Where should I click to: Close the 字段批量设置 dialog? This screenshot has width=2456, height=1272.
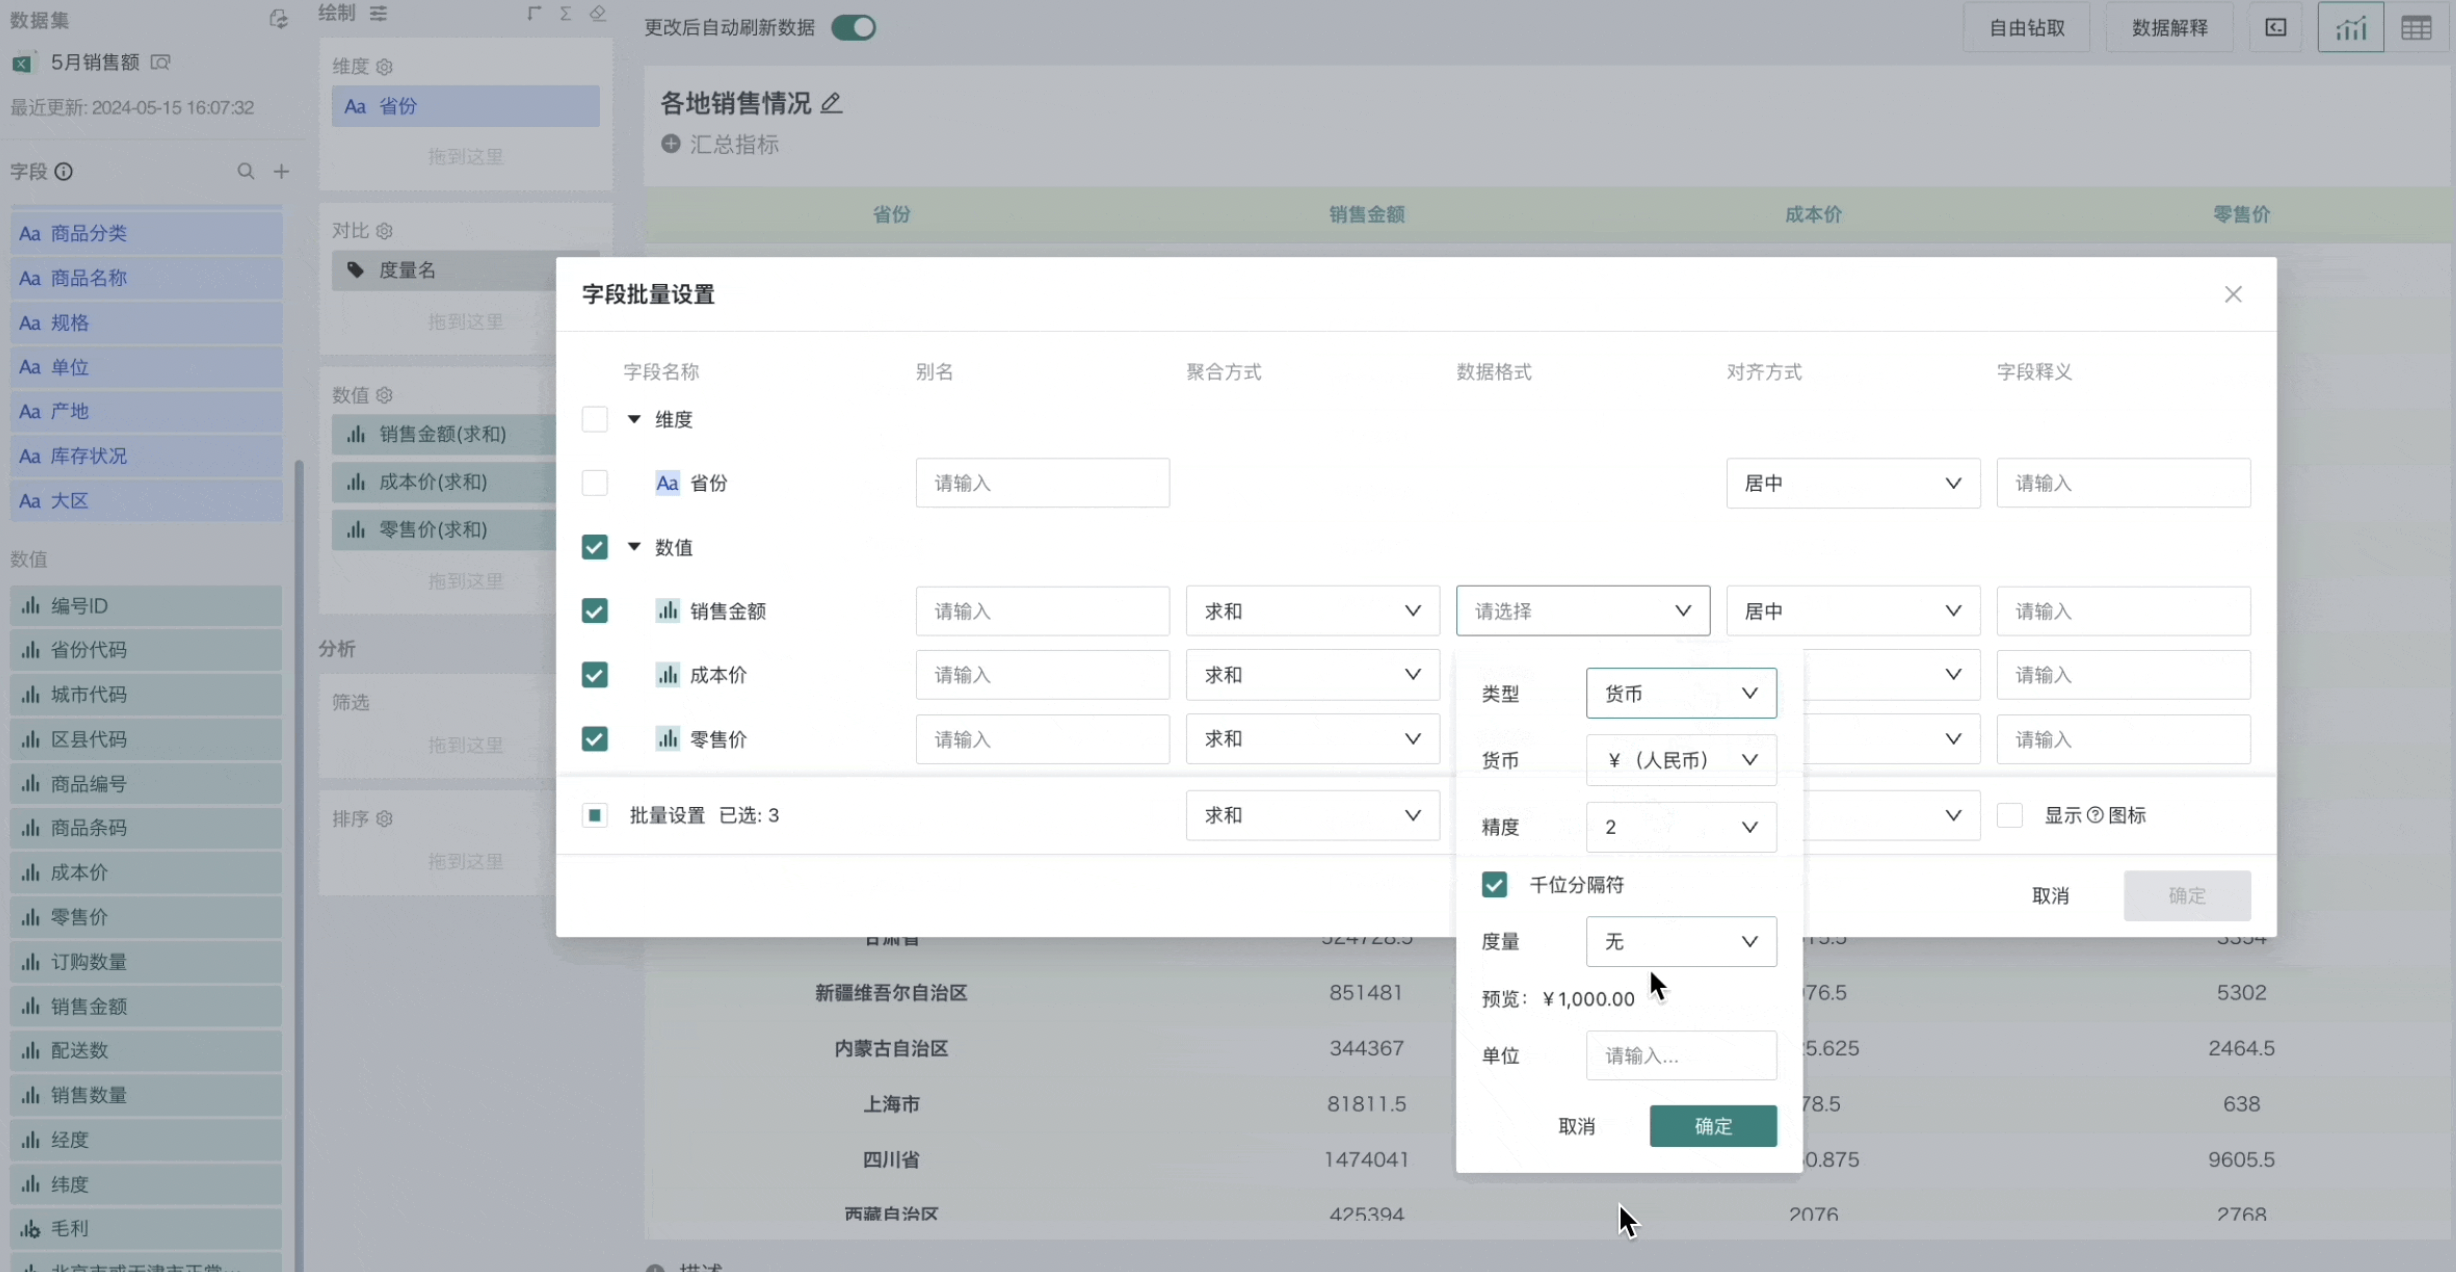[x=2232, y=294]
